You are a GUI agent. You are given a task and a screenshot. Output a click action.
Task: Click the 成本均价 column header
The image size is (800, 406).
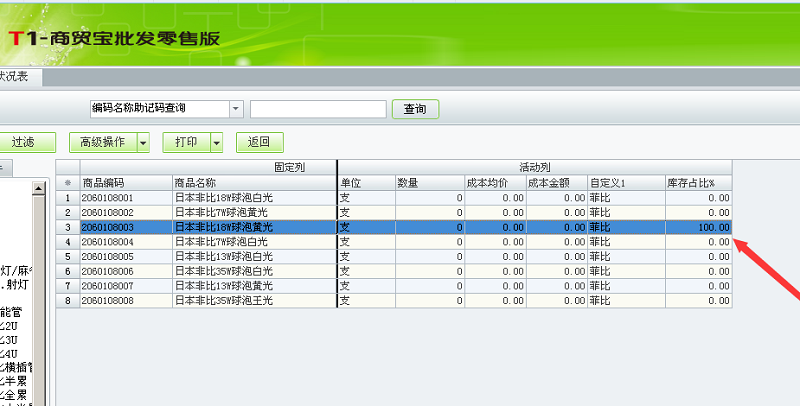[x=495, y=183]
